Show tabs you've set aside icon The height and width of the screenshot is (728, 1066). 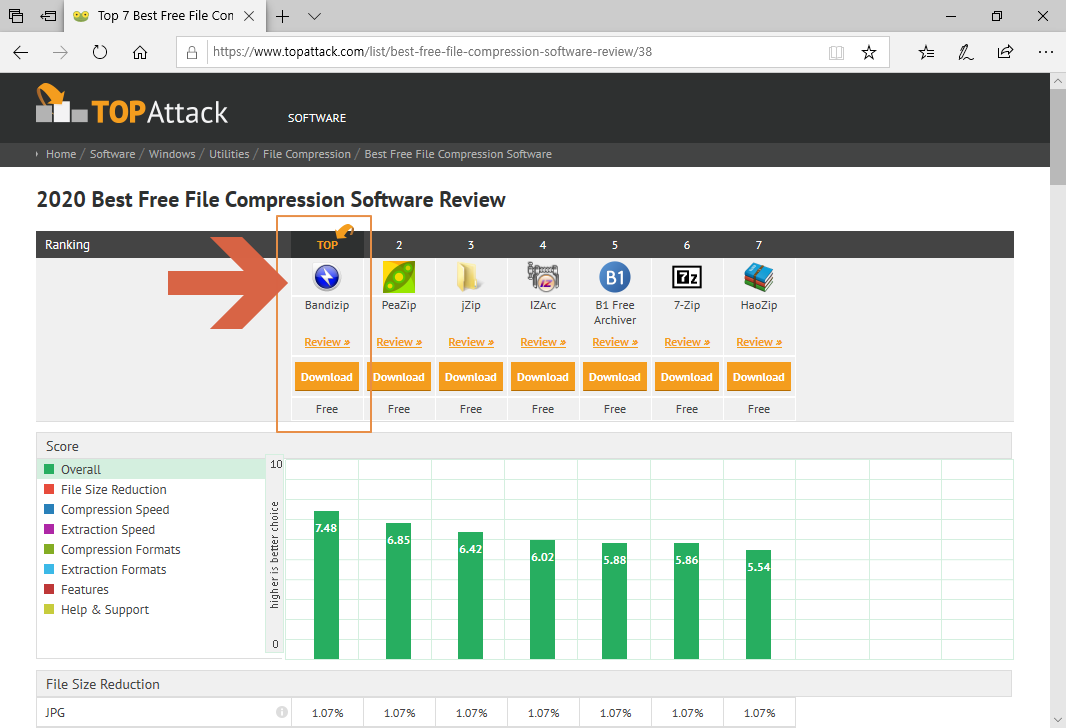click(x=16, y=16)
